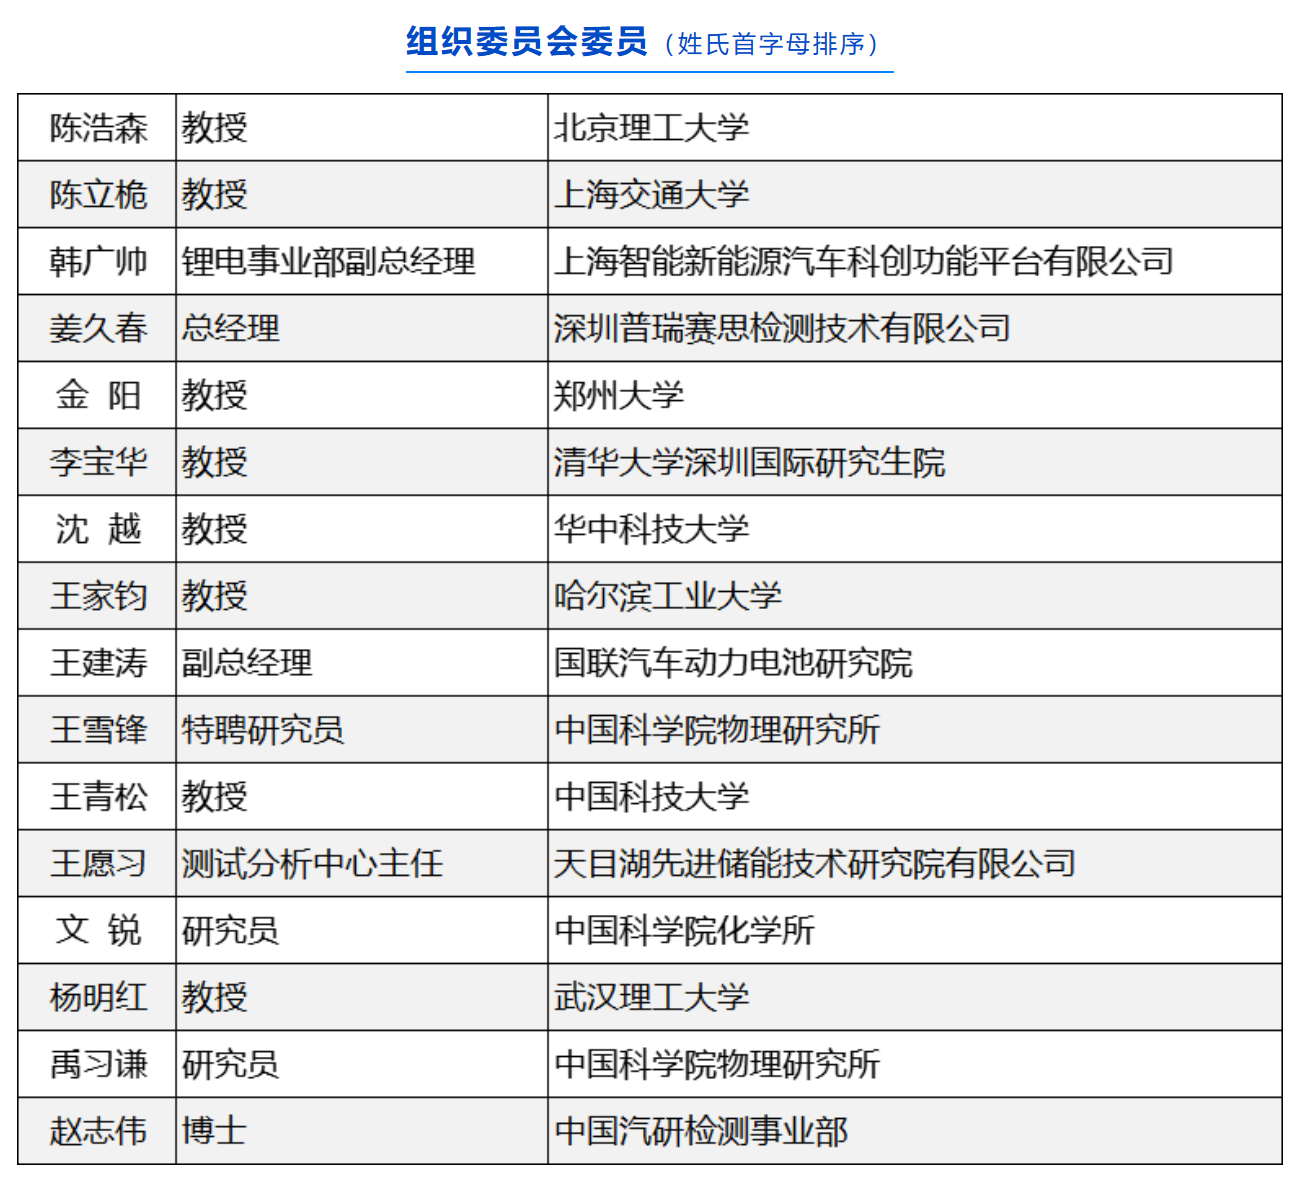Select the name 王建涛

point(98,664)
